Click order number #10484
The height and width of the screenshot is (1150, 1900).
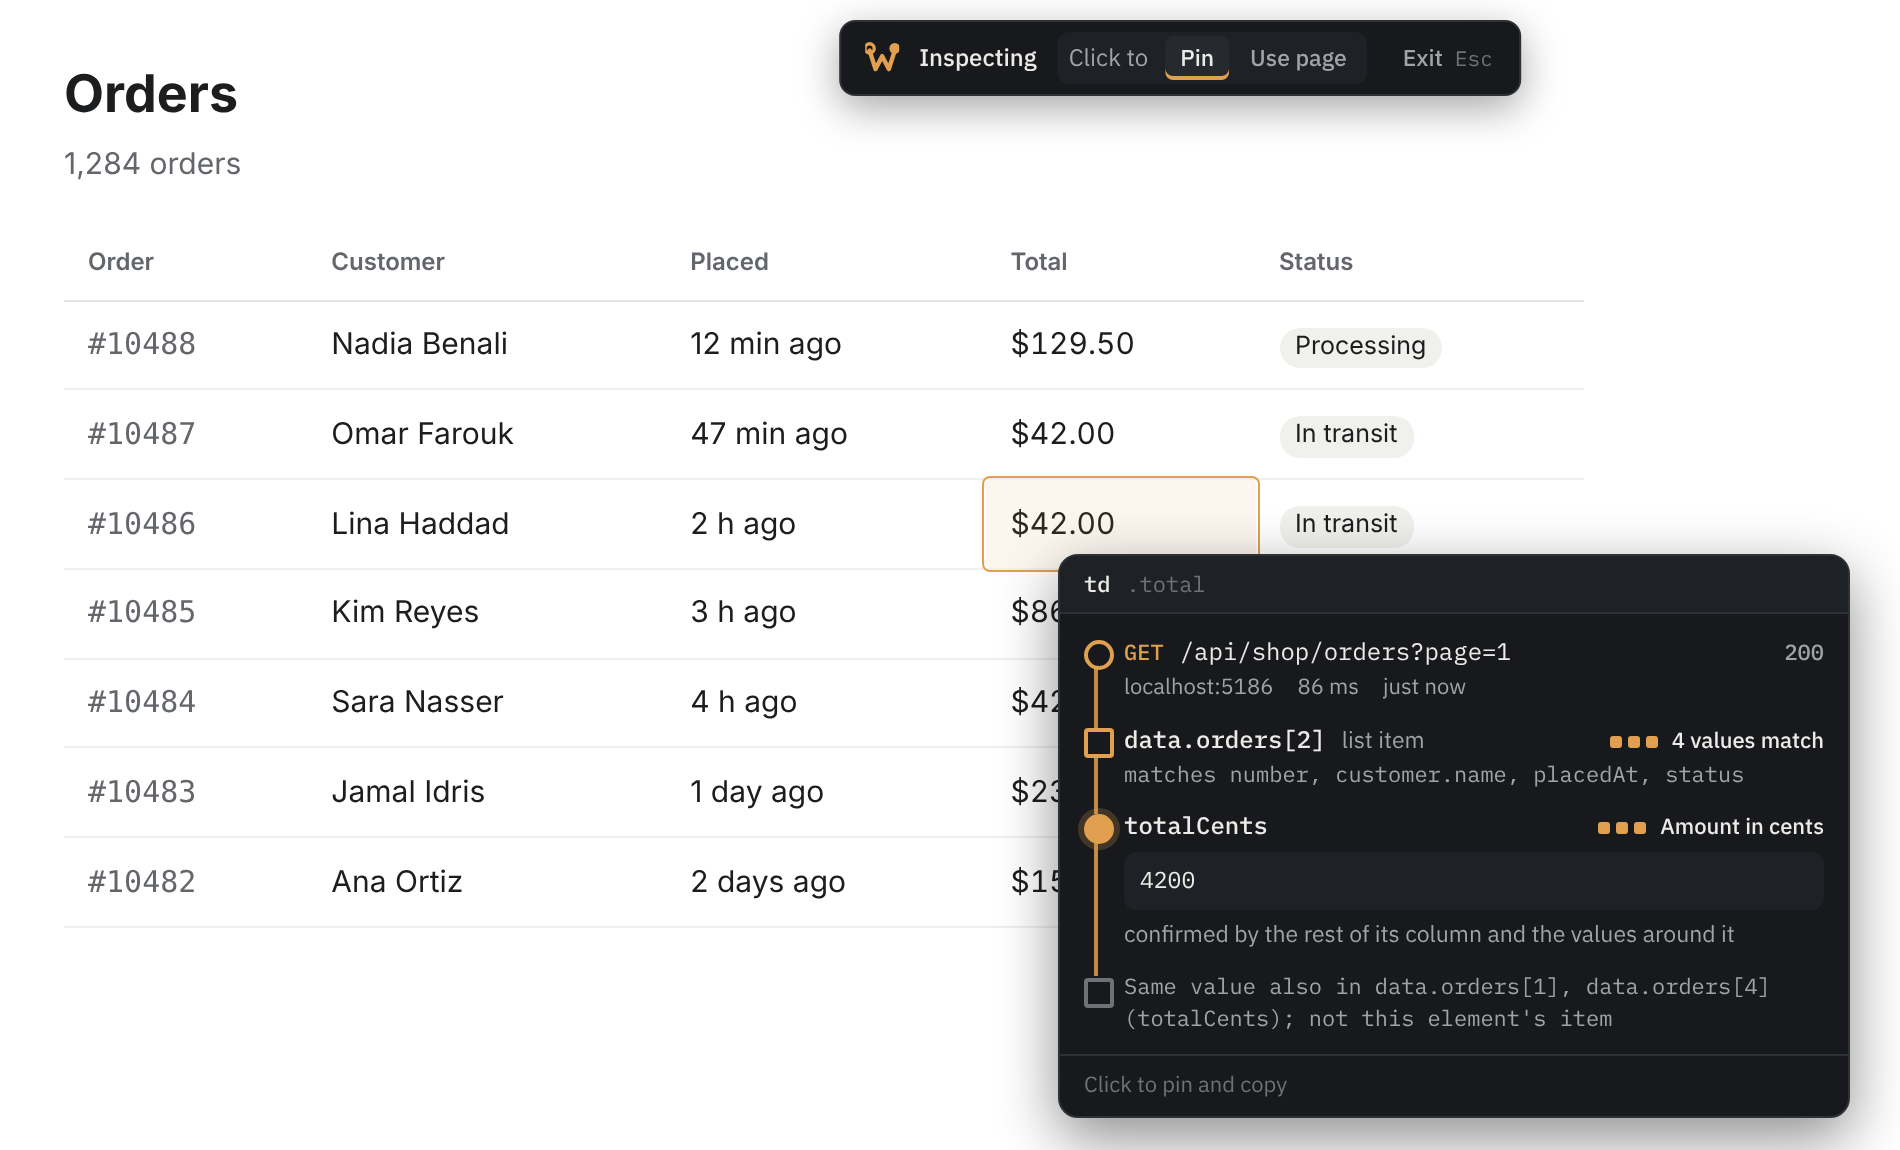coord(142,702)
